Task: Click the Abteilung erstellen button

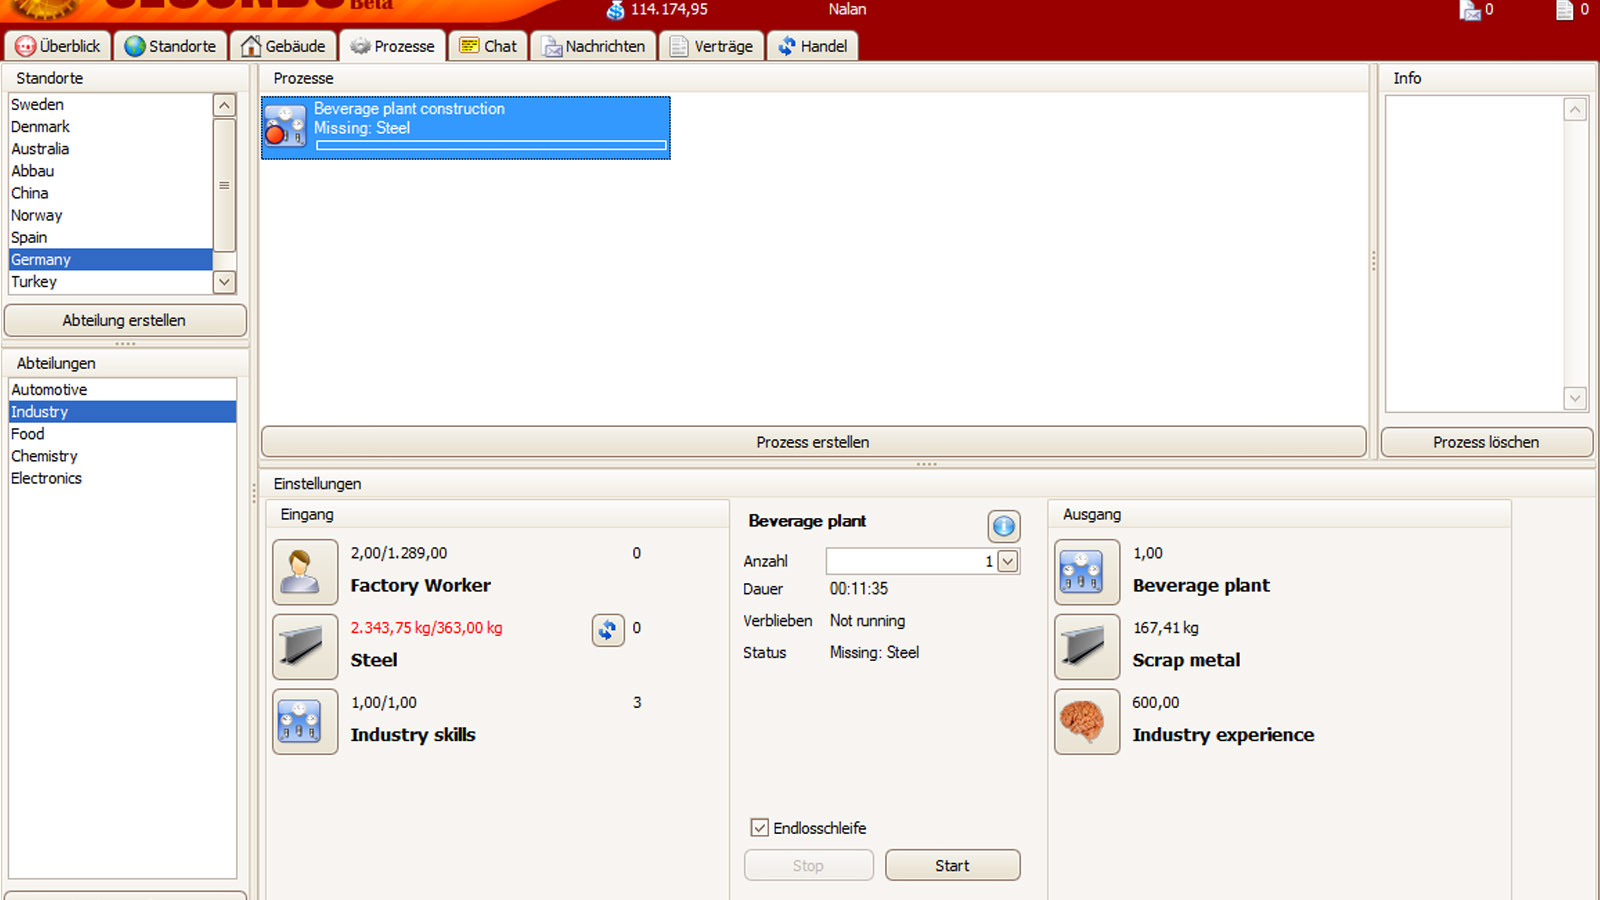Action: (125, 321)
